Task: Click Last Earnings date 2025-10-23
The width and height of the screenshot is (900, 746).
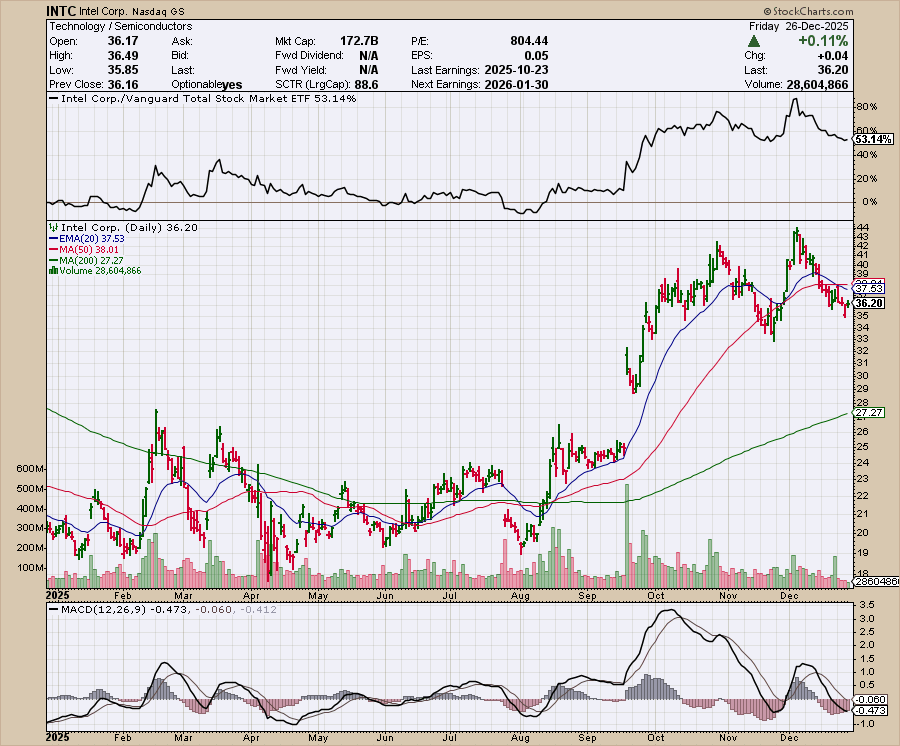Action: click(x=517, y=70)
